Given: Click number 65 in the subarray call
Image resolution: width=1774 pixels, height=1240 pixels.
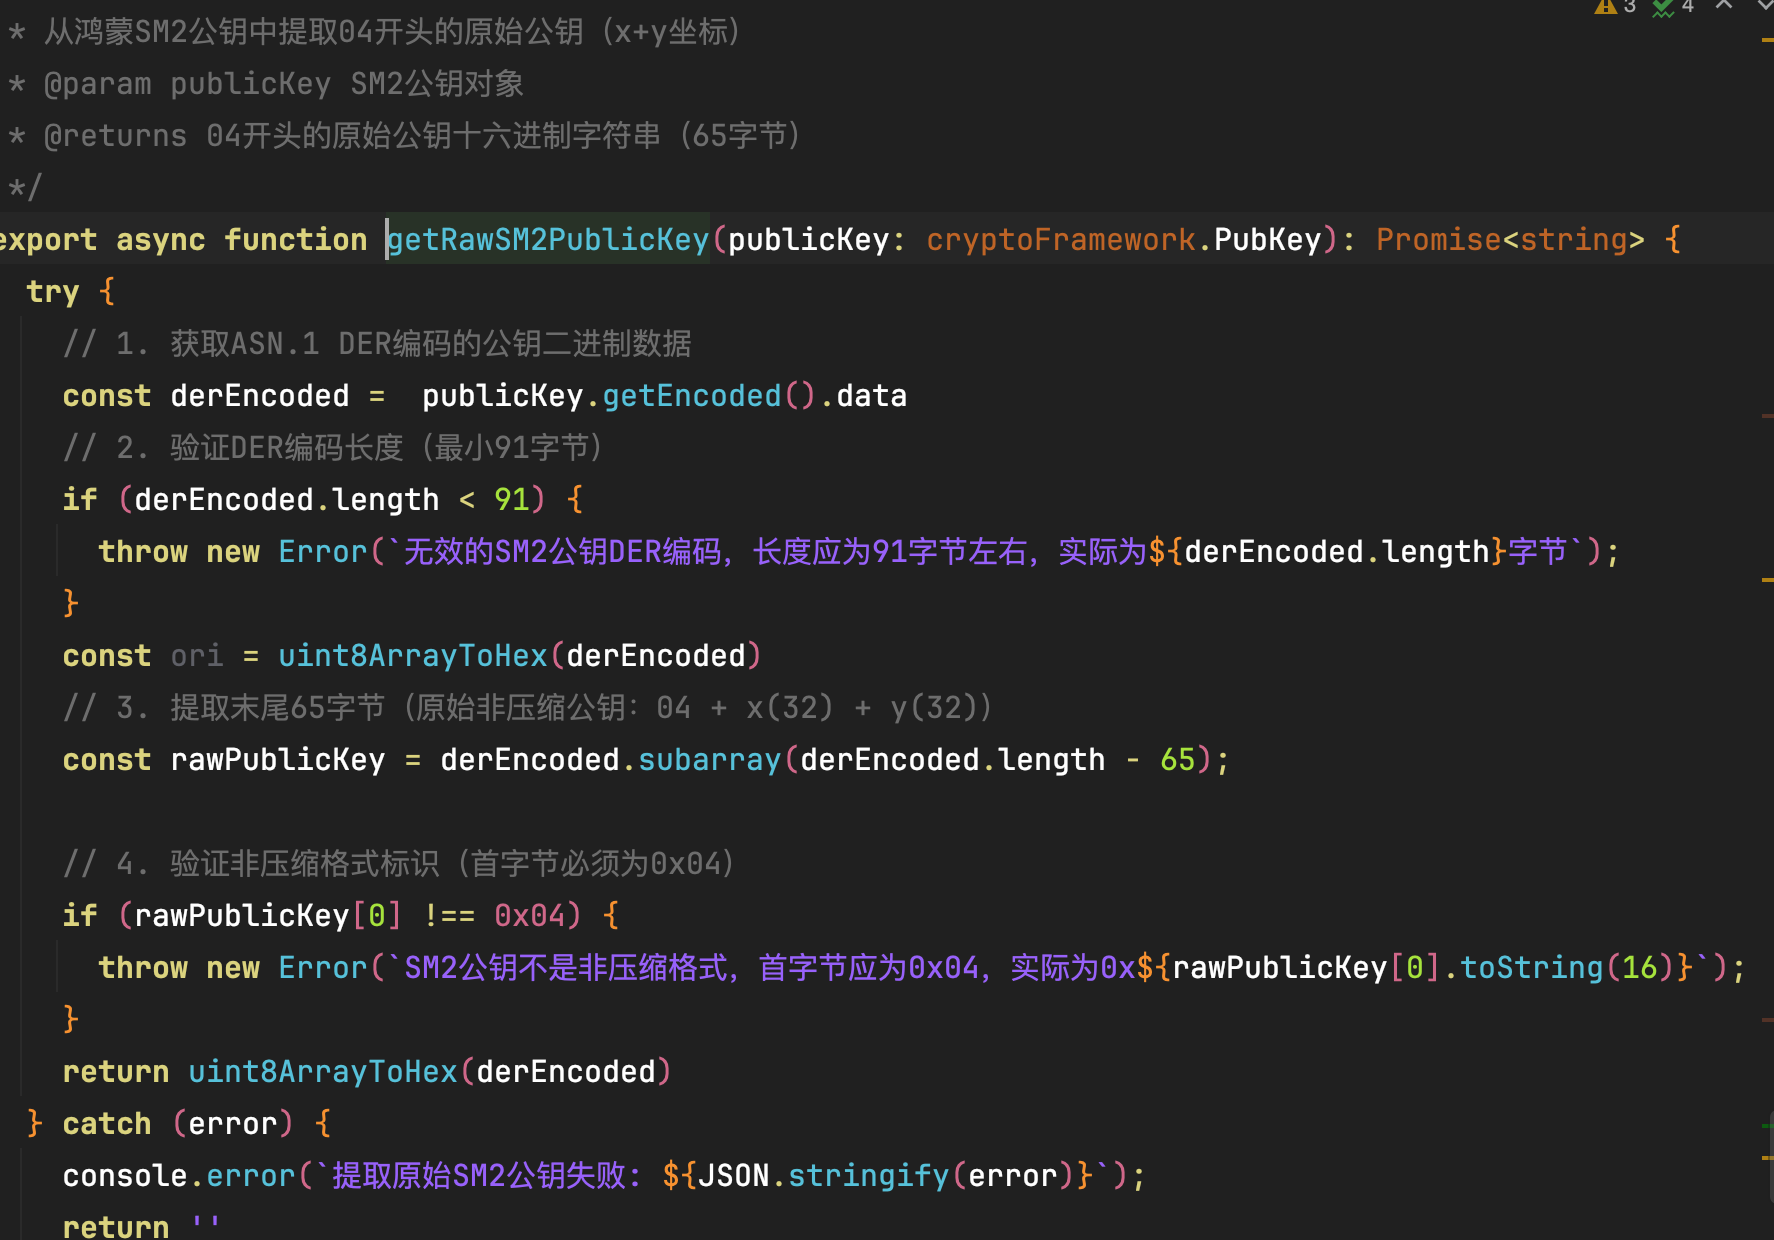Looking at the screenshot, I should coord(1178,759).
